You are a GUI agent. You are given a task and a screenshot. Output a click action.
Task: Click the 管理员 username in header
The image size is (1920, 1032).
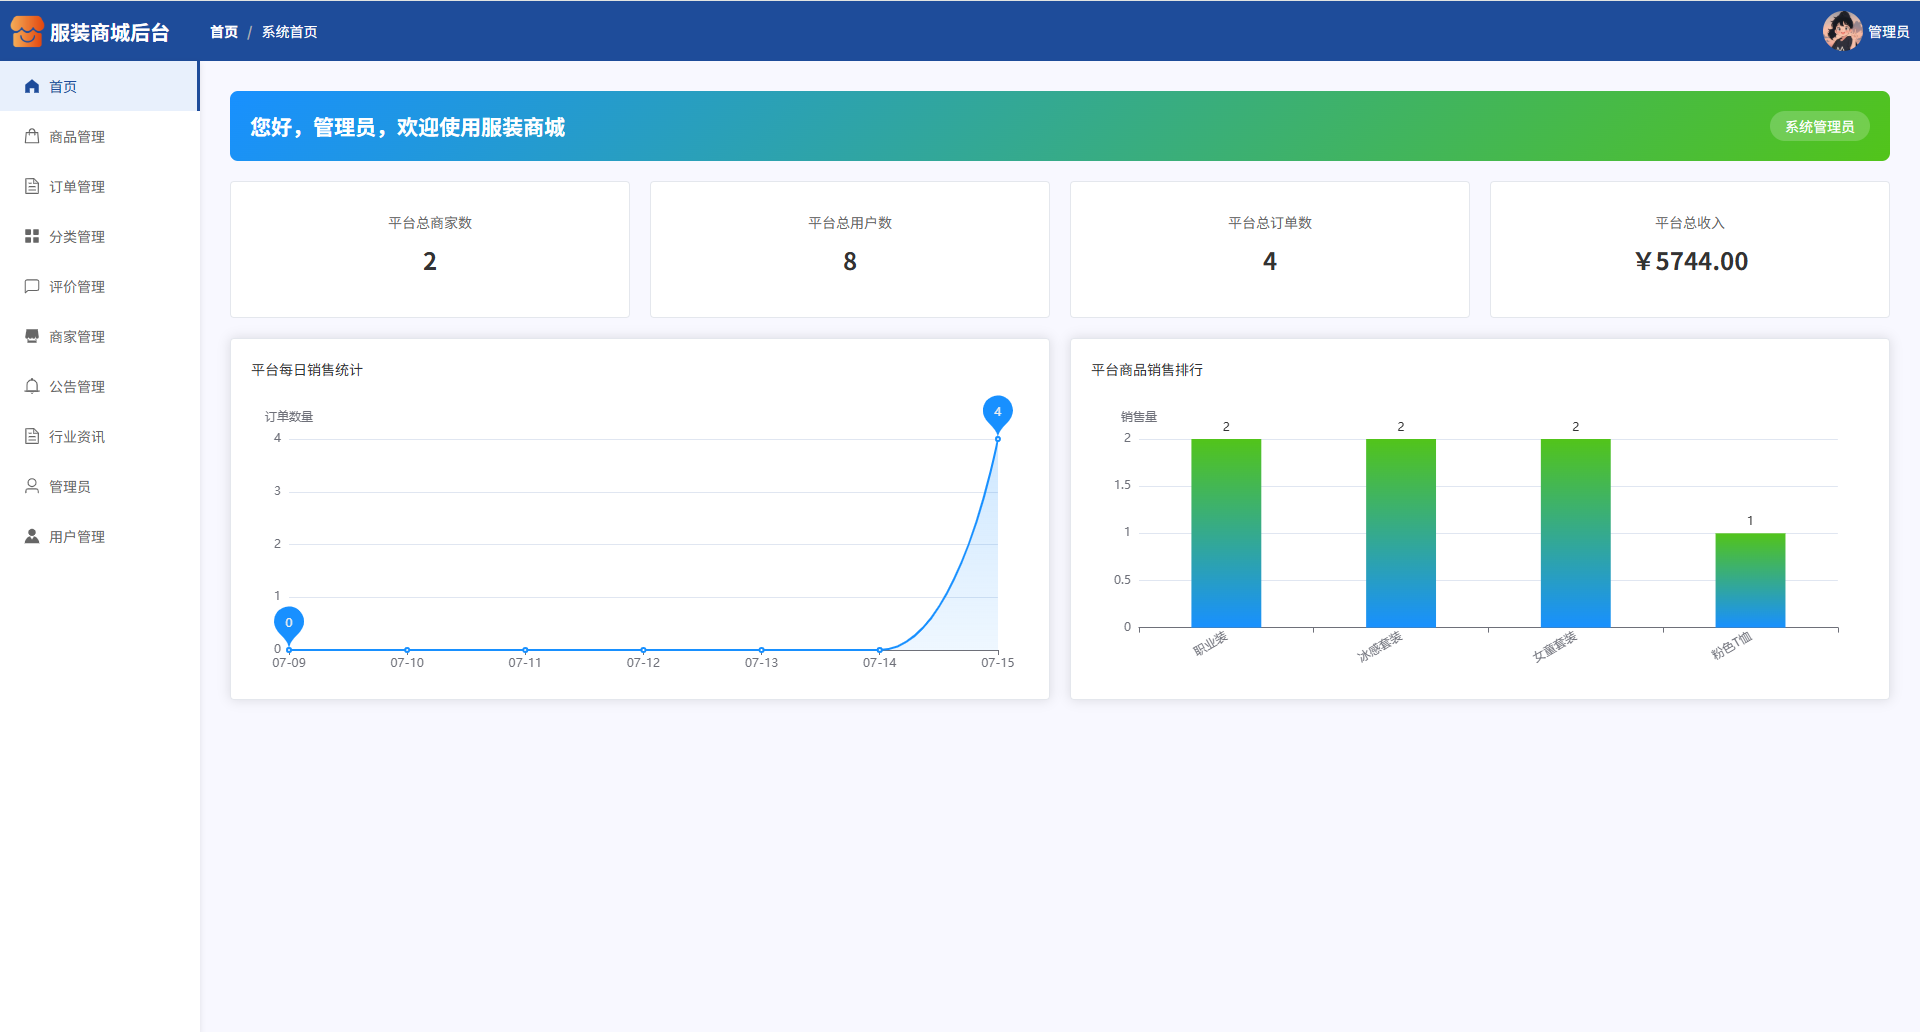[x=1888, y=32]
